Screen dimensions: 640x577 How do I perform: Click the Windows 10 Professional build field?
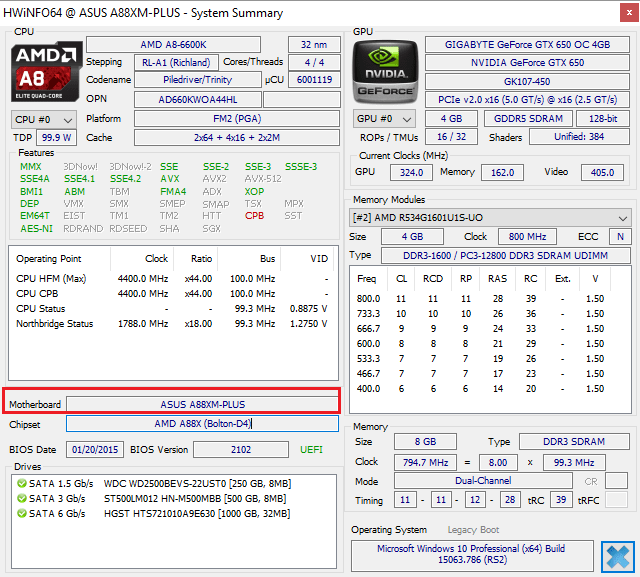[x=472, y=556]
